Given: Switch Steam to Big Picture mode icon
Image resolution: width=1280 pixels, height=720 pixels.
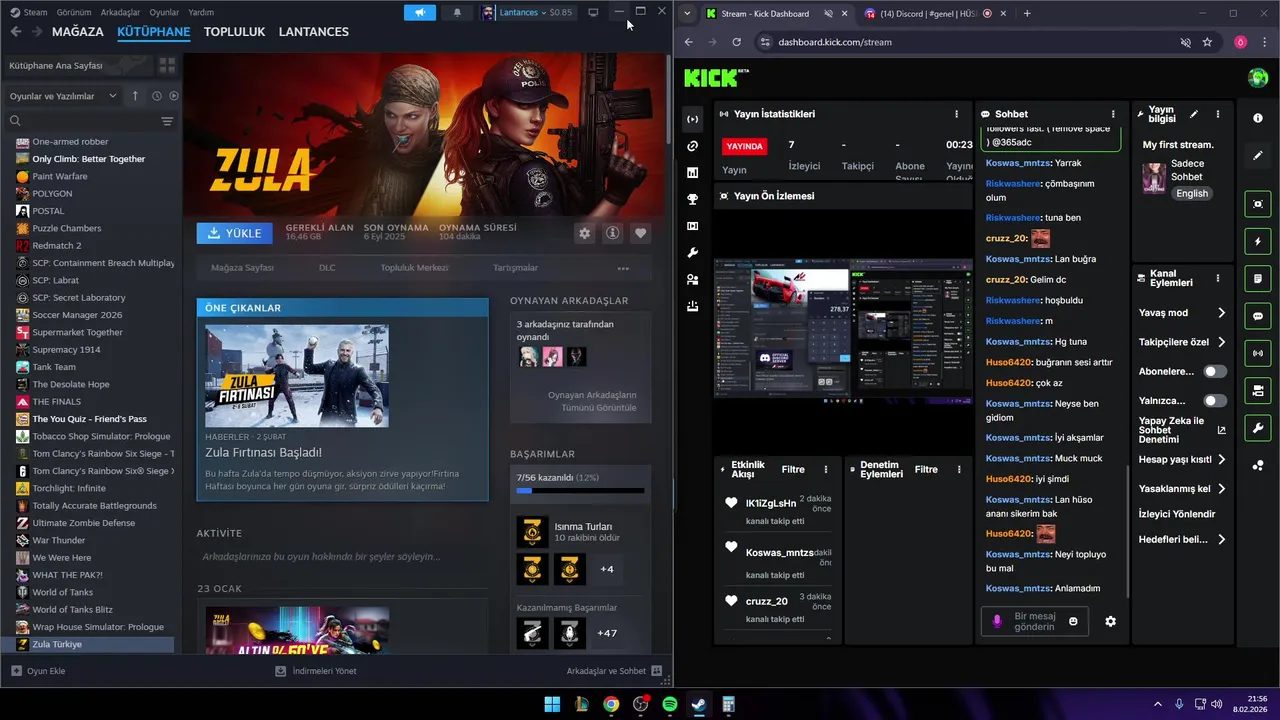Looking at the screenshot, I should coord(593,12).
